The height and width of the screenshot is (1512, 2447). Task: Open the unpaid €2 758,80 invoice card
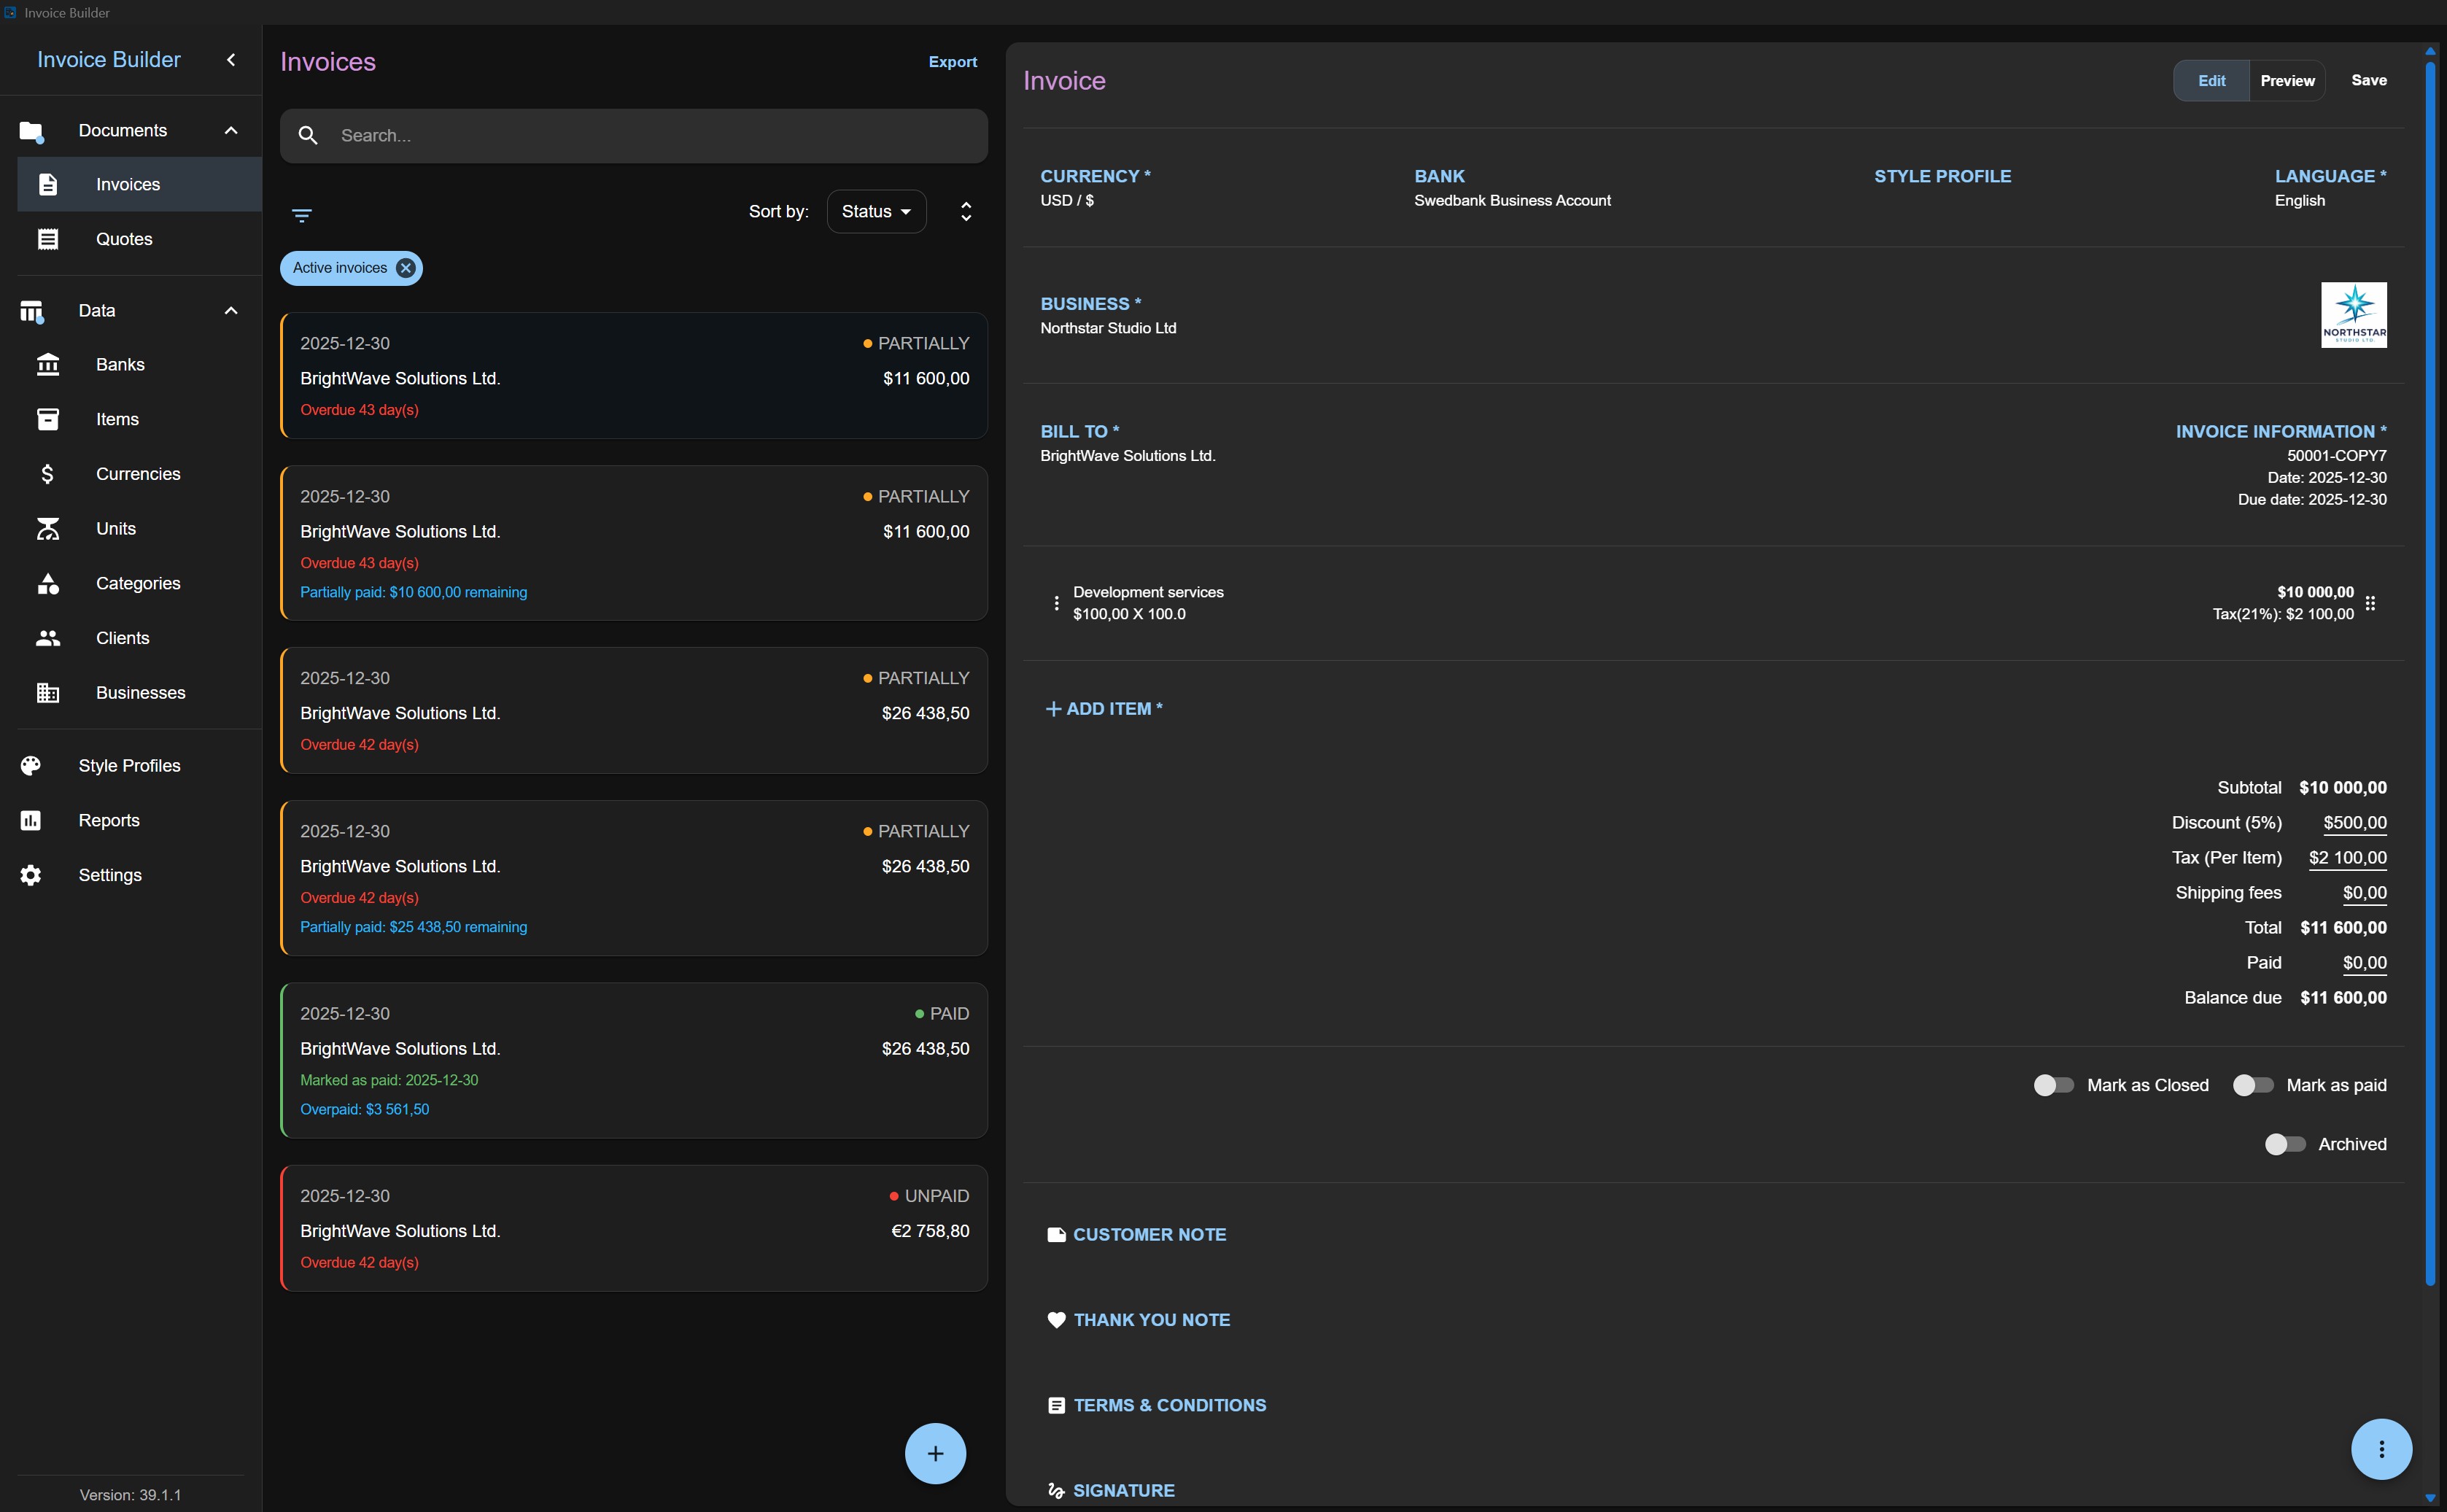pos(634,1228)
